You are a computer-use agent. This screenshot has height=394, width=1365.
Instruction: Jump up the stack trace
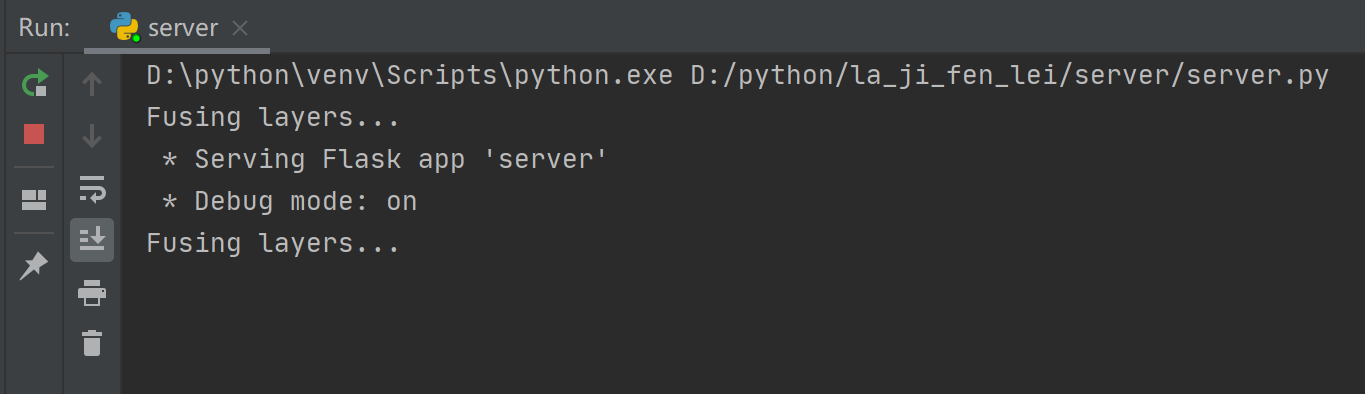[92, 84]
